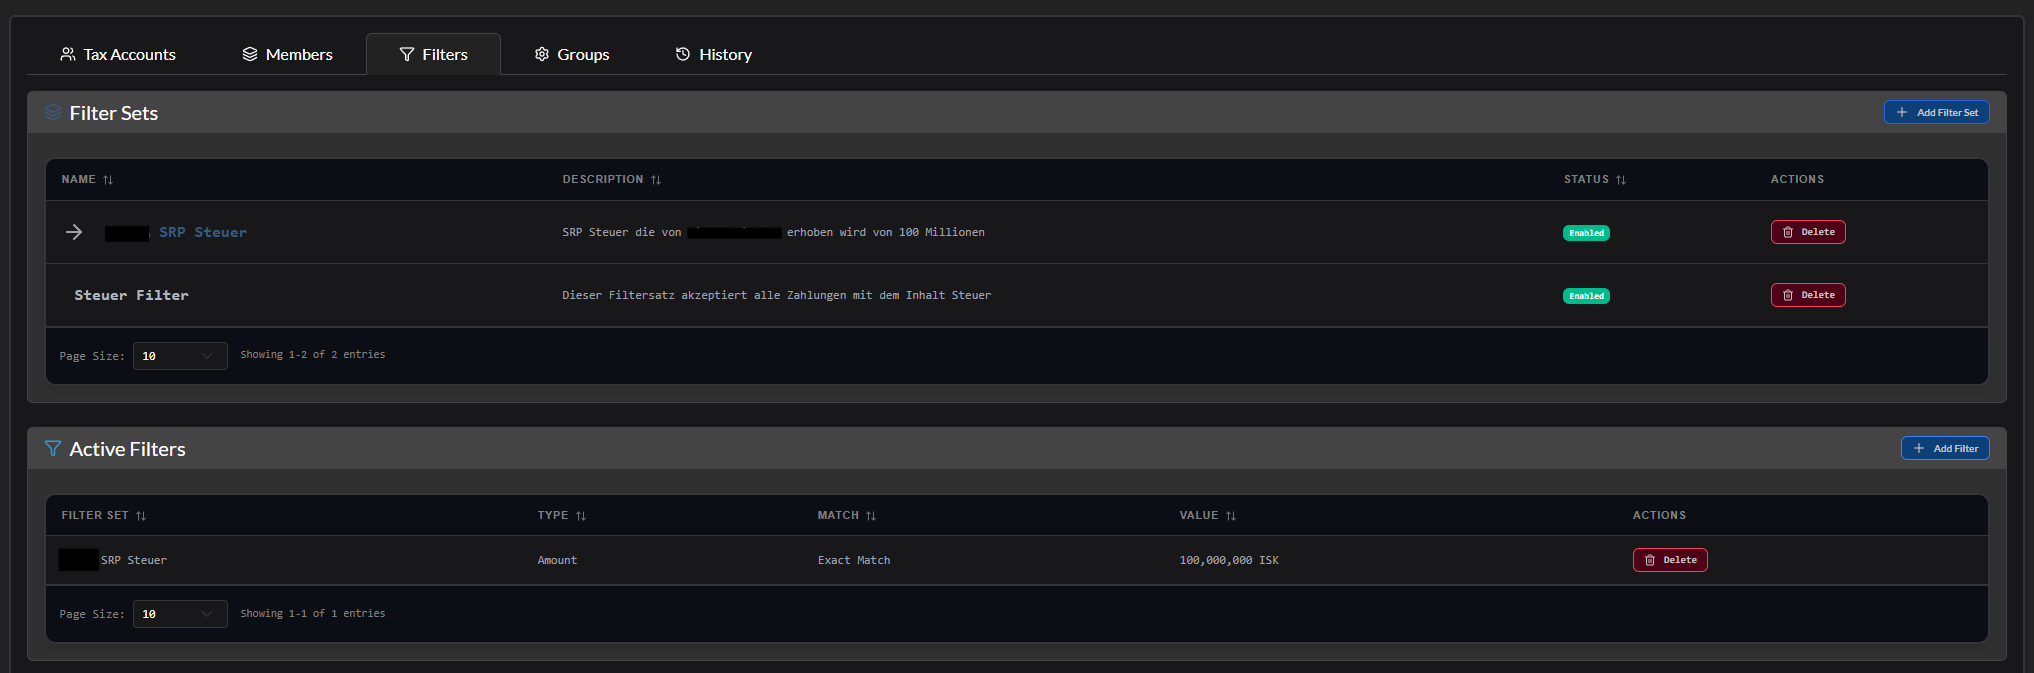Open Filter Sets page size dropdown
This screenshot has height=673, width=2034.
click(x=180, y=356)
